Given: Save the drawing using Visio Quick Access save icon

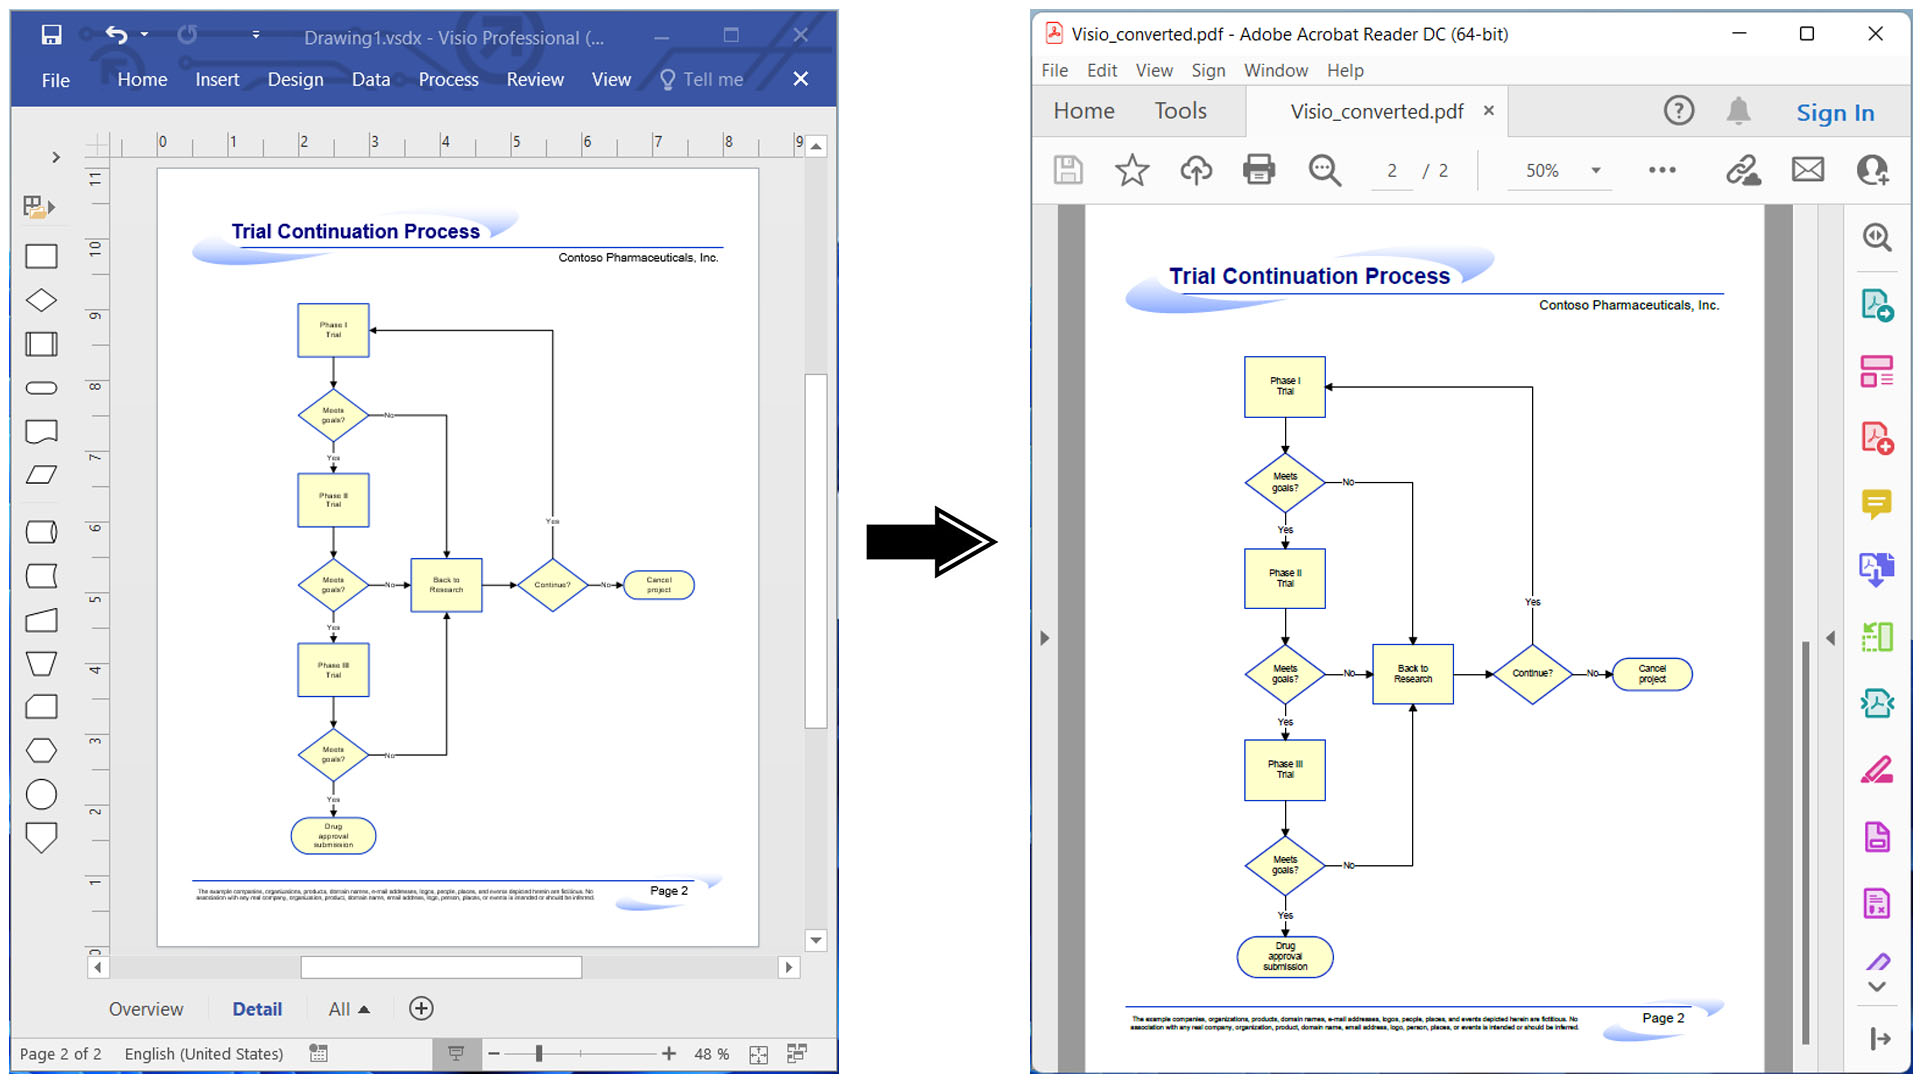Looking at the screenshot, I should pyautogui.click(x=50, y=34).
